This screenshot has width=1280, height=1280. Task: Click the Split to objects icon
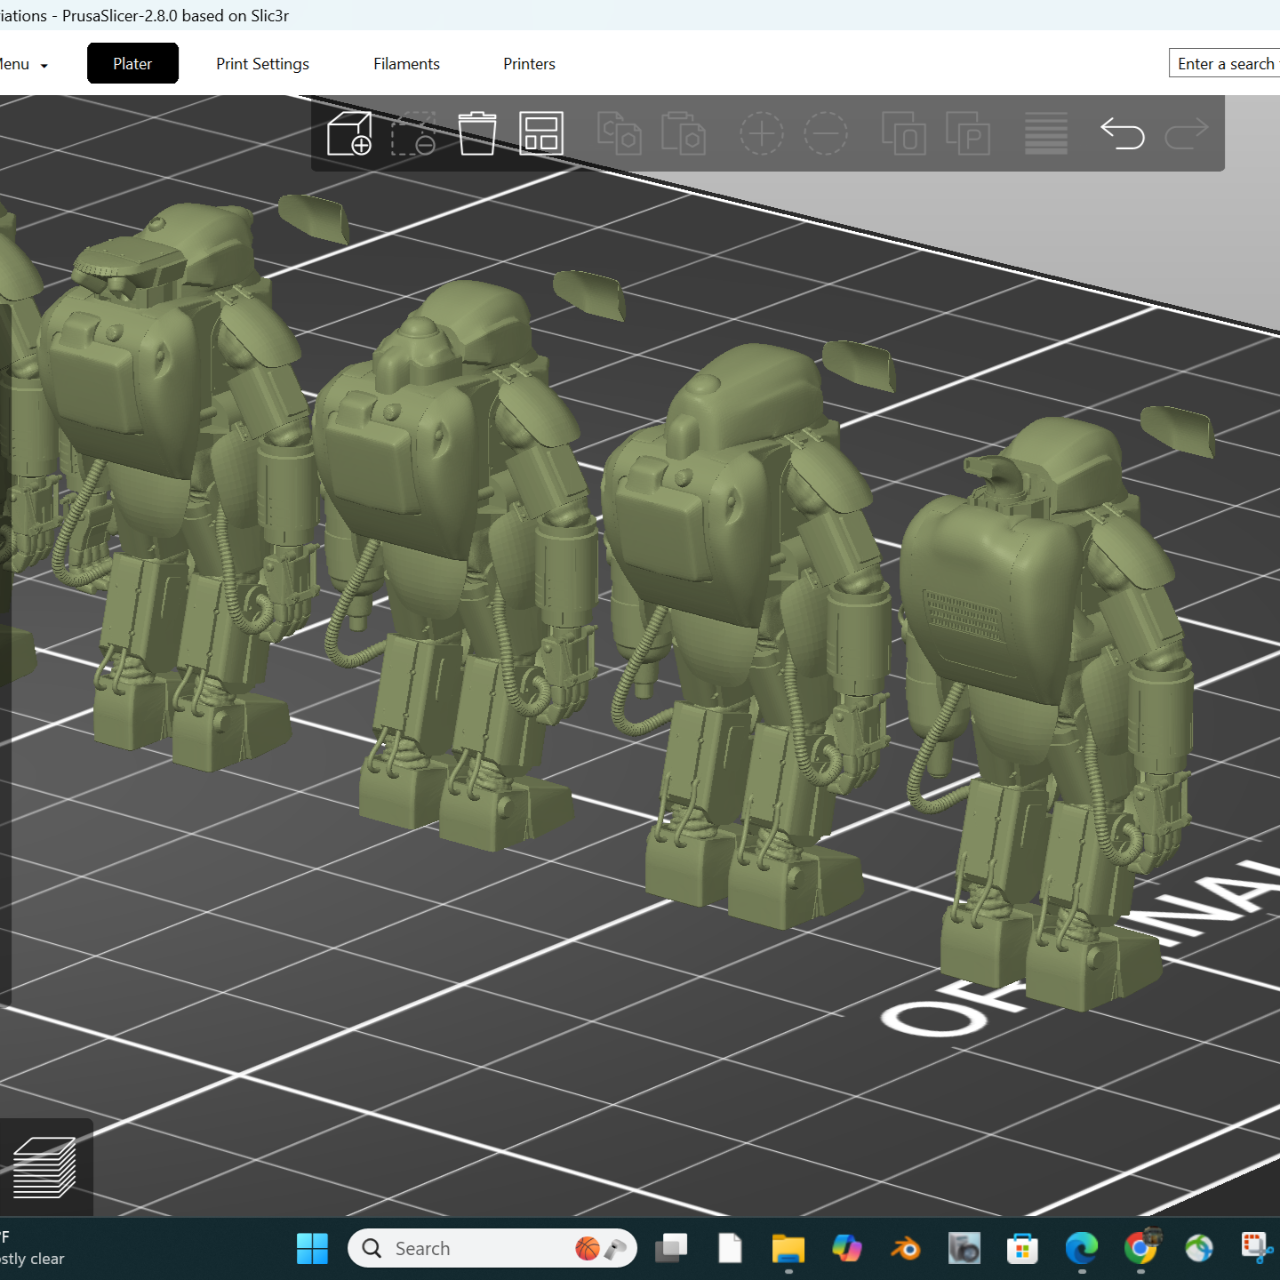point(903,134)
